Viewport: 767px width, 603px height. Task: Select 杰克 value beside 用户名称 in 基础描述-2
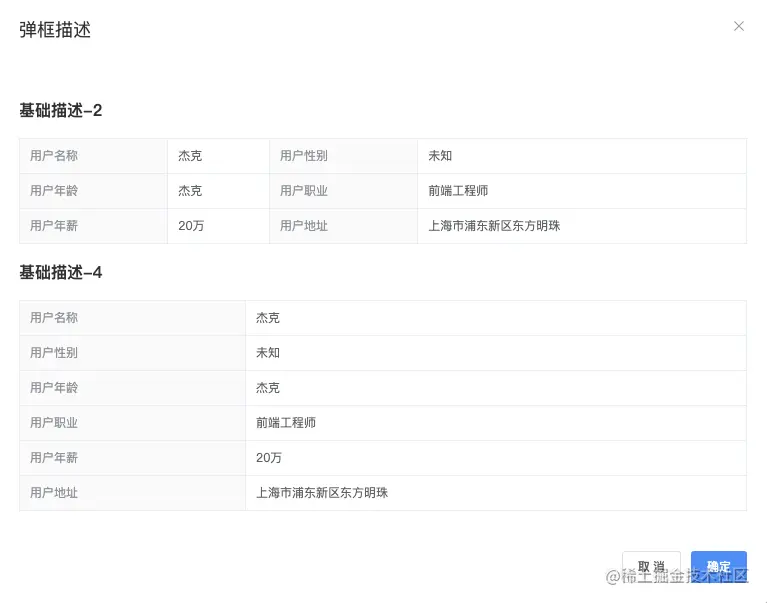[190, 156]
